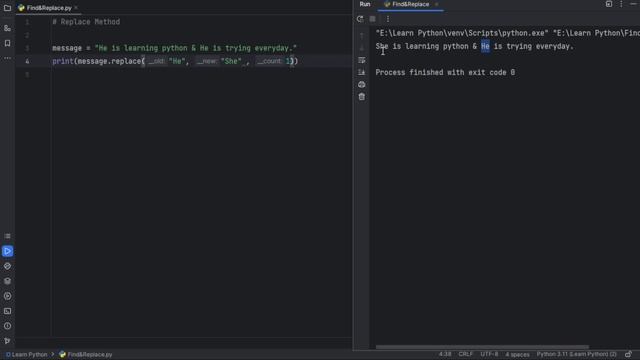The width and height of the screenshot is (640, 360).
Task: Close the Find&Replace run tab
Action: tap(436, 4)
